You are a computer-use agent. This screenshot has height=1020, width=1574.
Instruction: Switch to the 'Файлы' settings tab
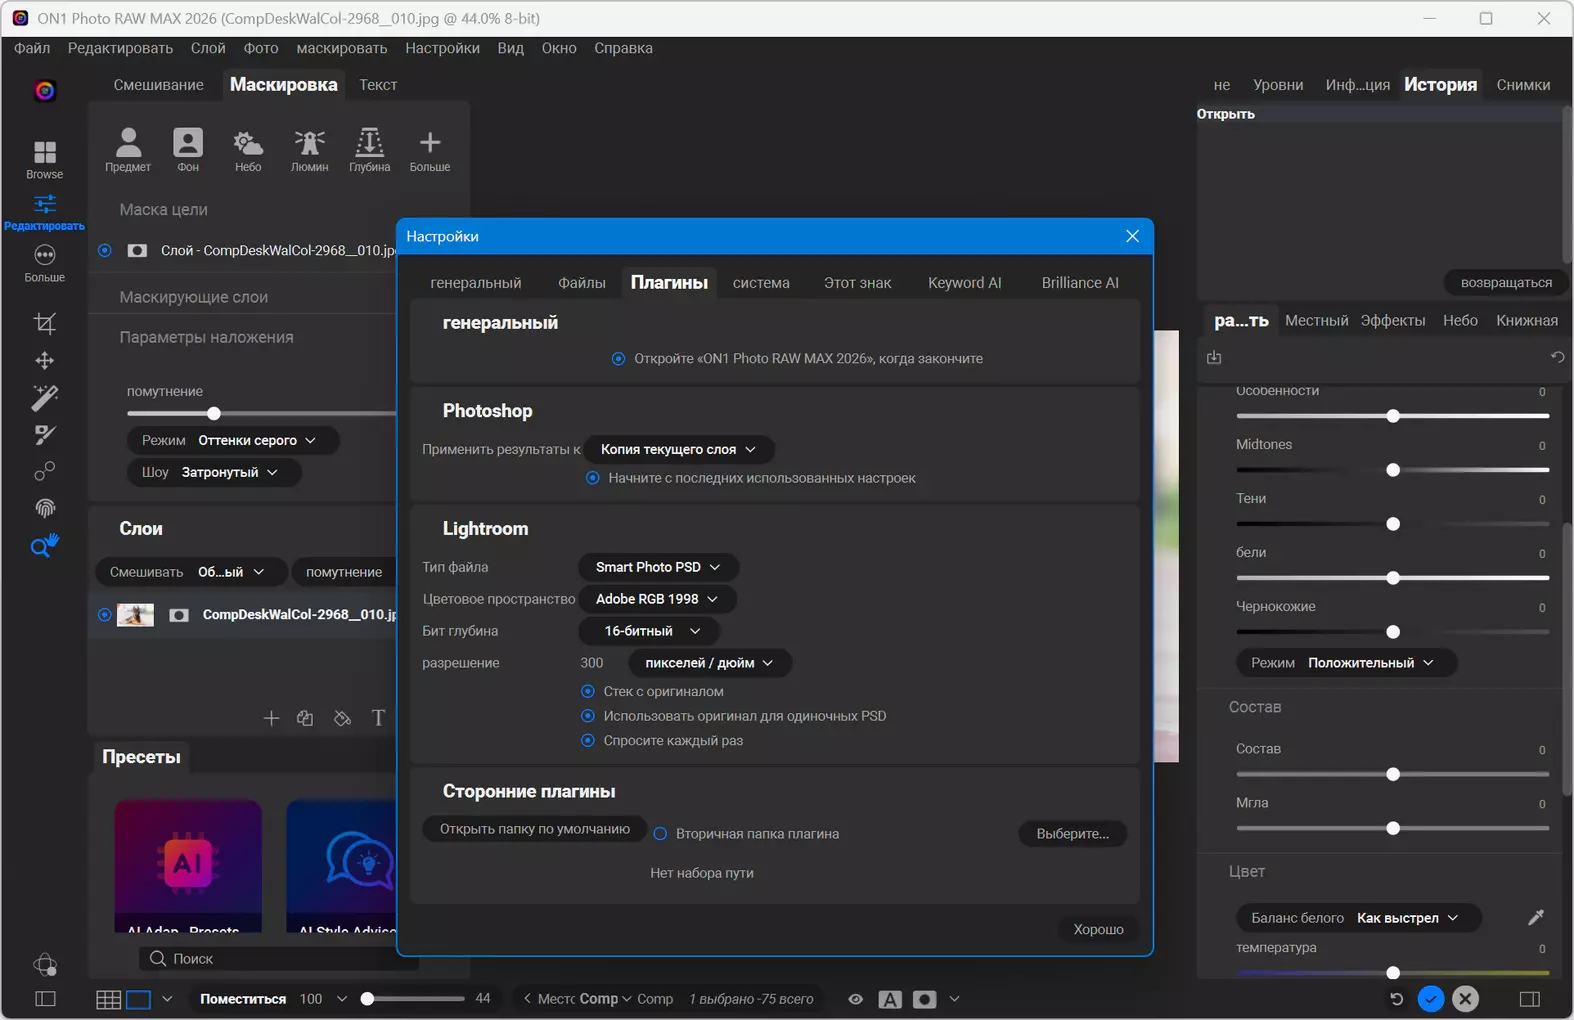(581, 283)
